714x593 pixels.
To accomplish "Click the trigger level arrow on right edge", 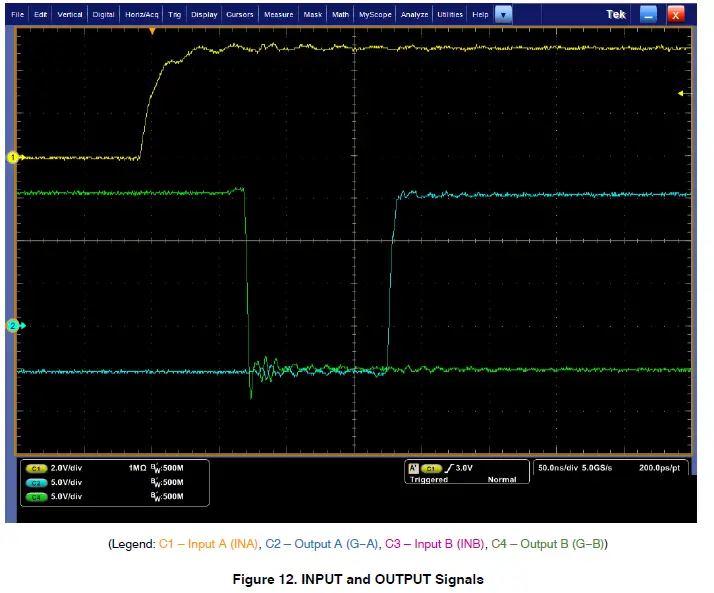I will (682, 93).
